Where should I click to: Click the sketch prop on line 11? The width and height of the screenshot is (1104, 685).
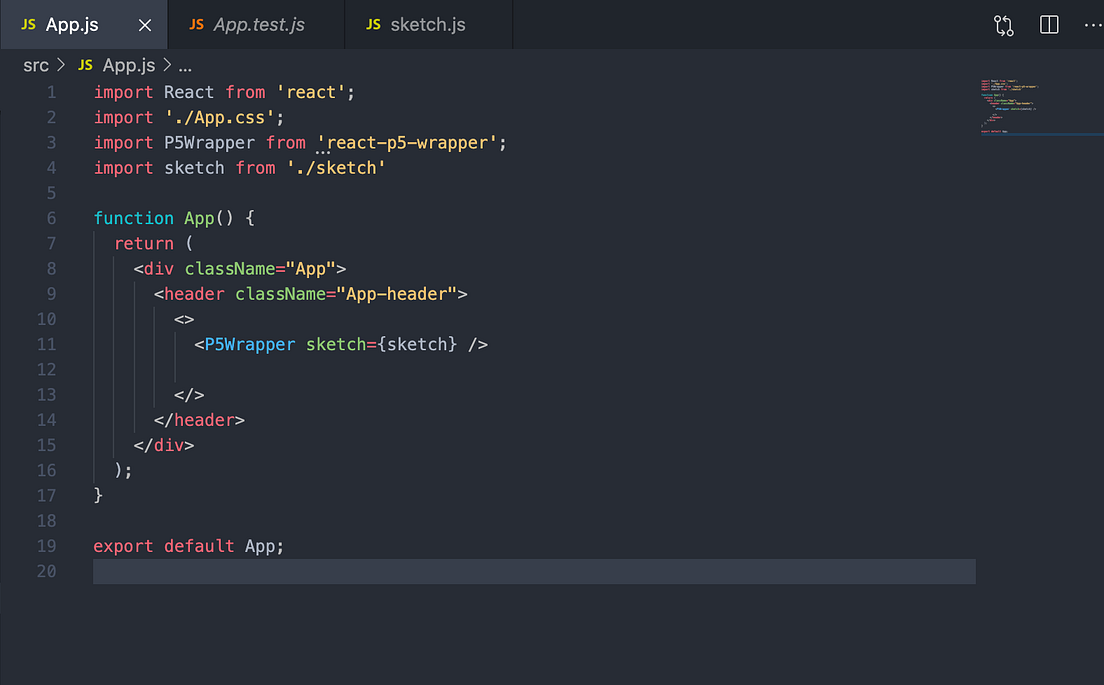point(337,344)
